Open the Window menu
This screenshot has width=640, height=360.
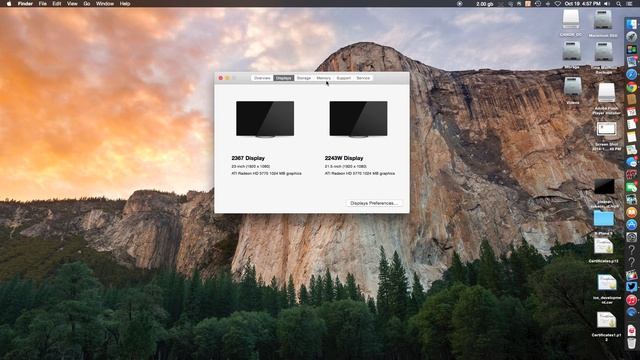coord(105,4)
